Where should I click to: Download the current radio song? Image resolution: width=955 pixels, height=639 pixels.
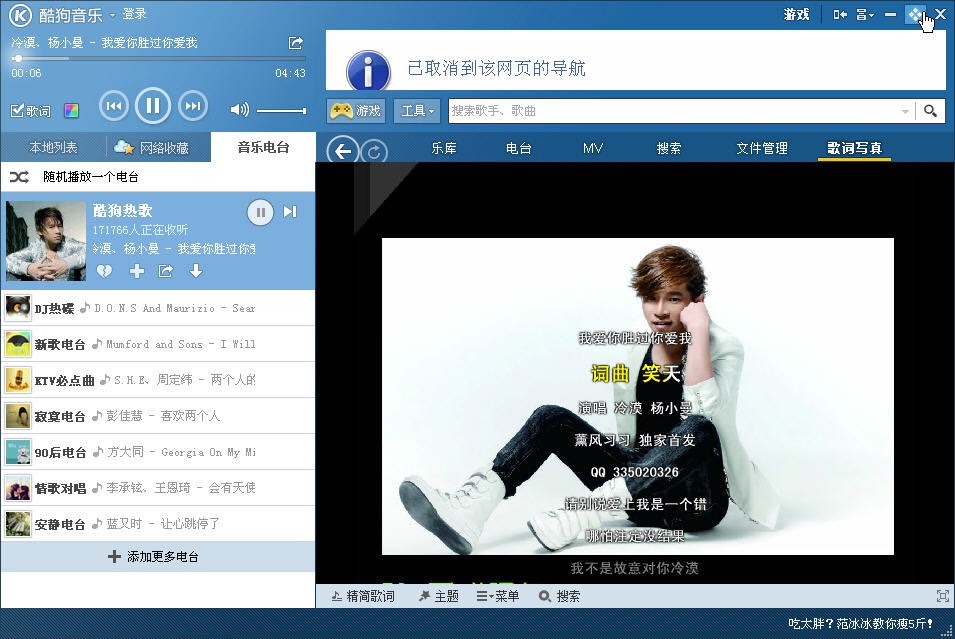click(x=196, y=271)
